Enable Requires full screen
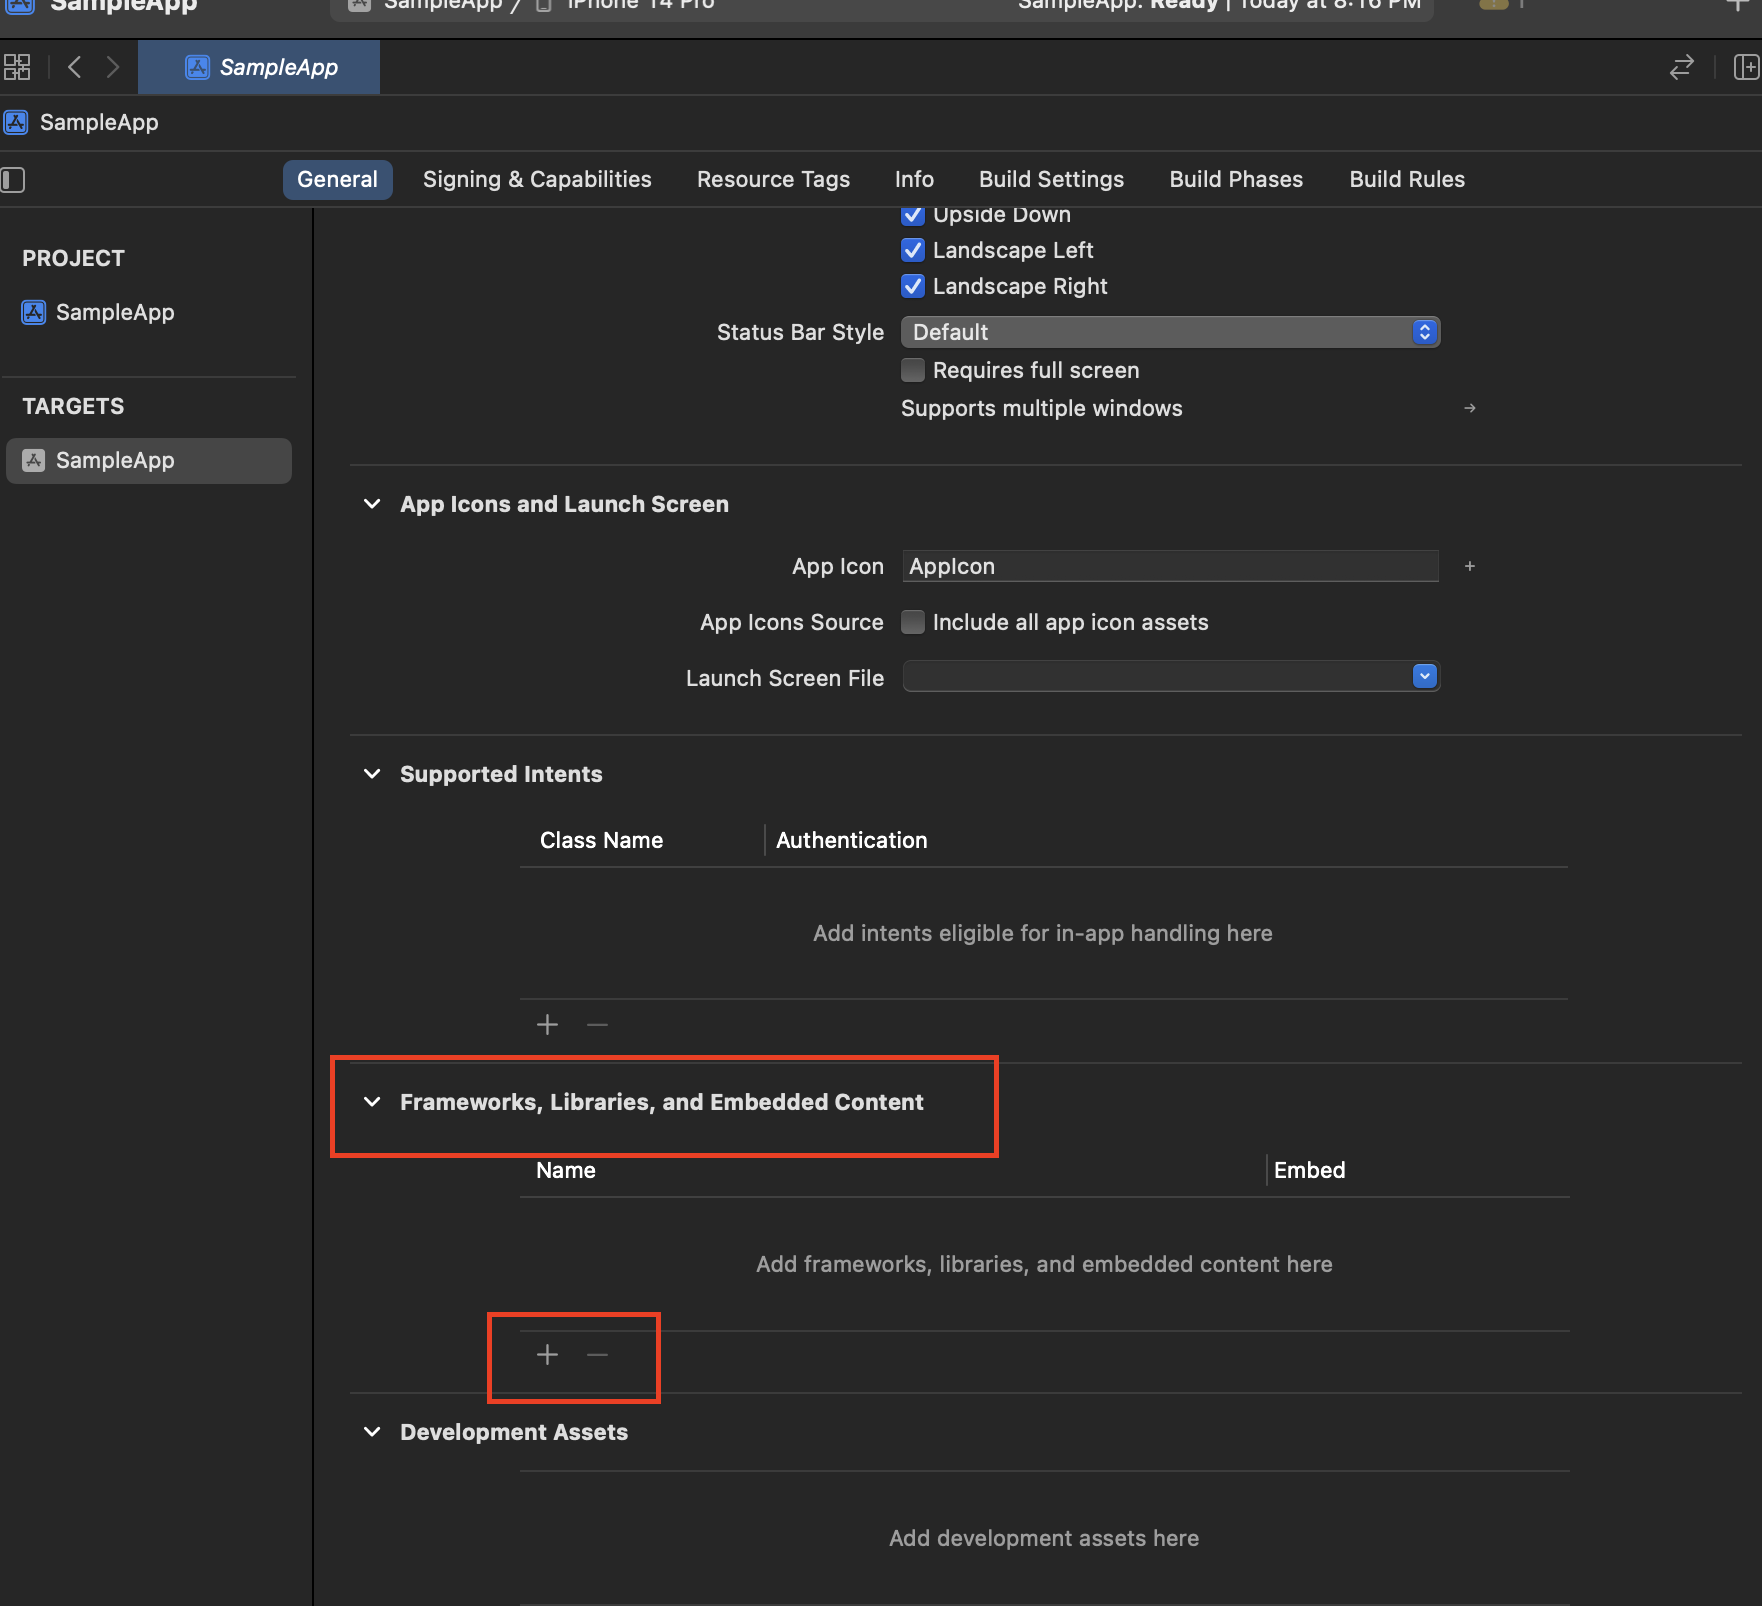This screenshot has width=1762, height=1606. [913, 370]
